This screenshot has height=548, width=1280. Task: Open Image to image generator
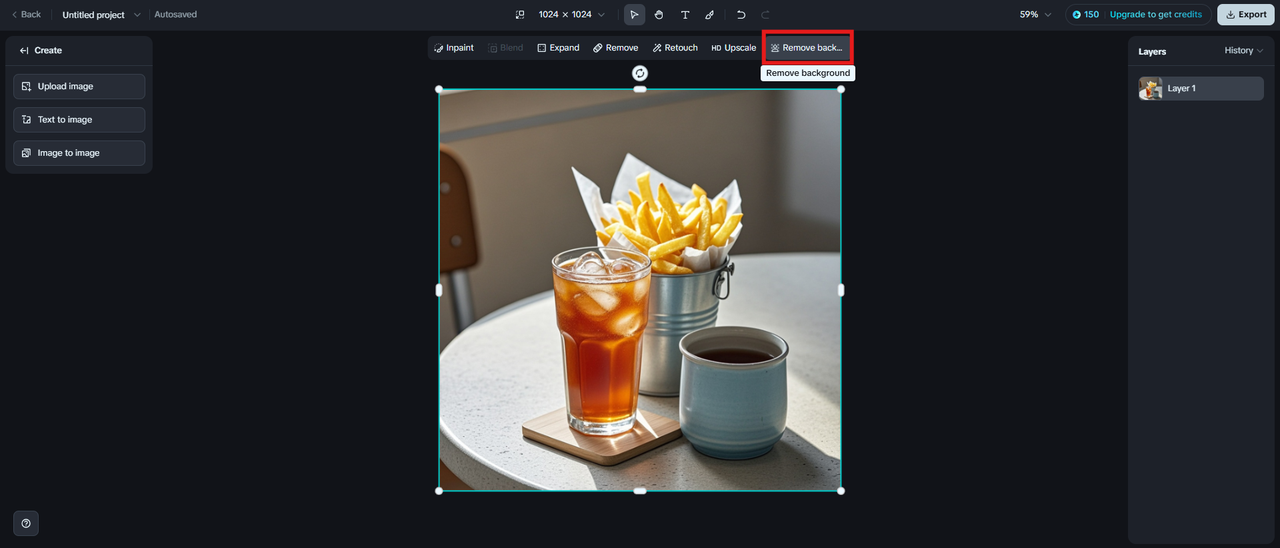(79, 153)
